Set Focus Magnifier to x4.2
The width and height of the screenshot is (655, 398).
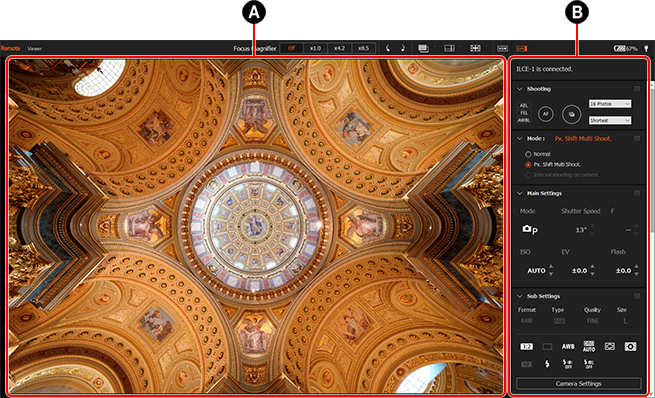[340, 48]
